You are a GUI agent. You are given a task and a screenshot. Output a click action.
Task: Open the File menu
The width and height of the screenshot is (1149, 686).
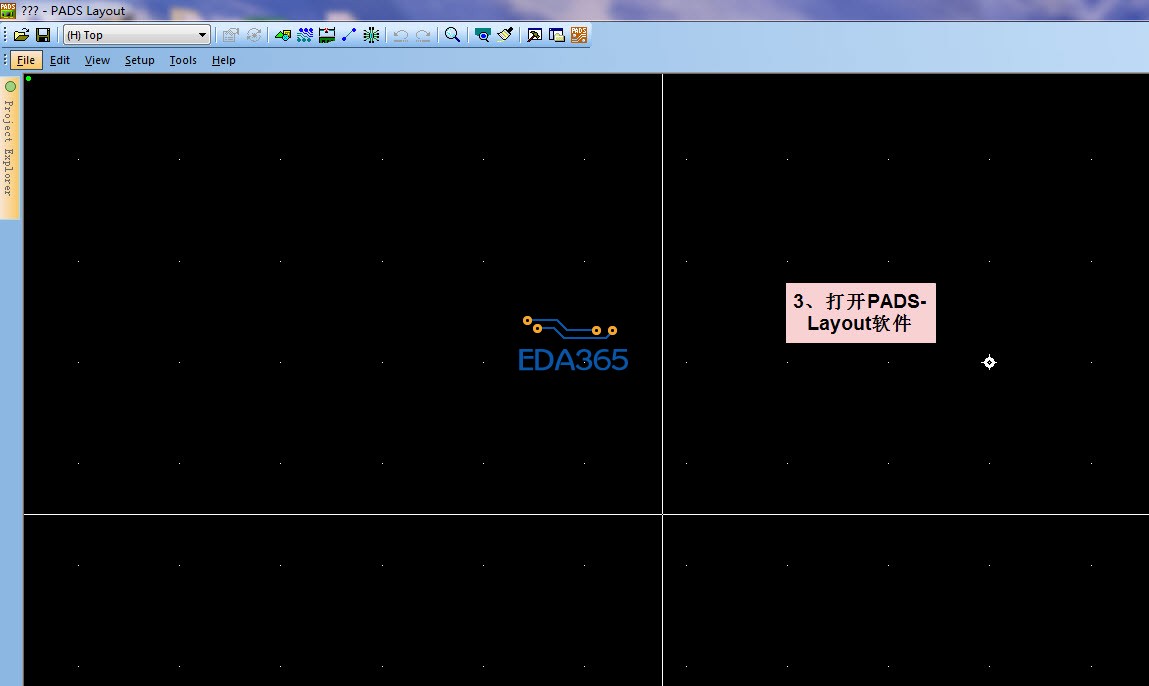[26, 60]
